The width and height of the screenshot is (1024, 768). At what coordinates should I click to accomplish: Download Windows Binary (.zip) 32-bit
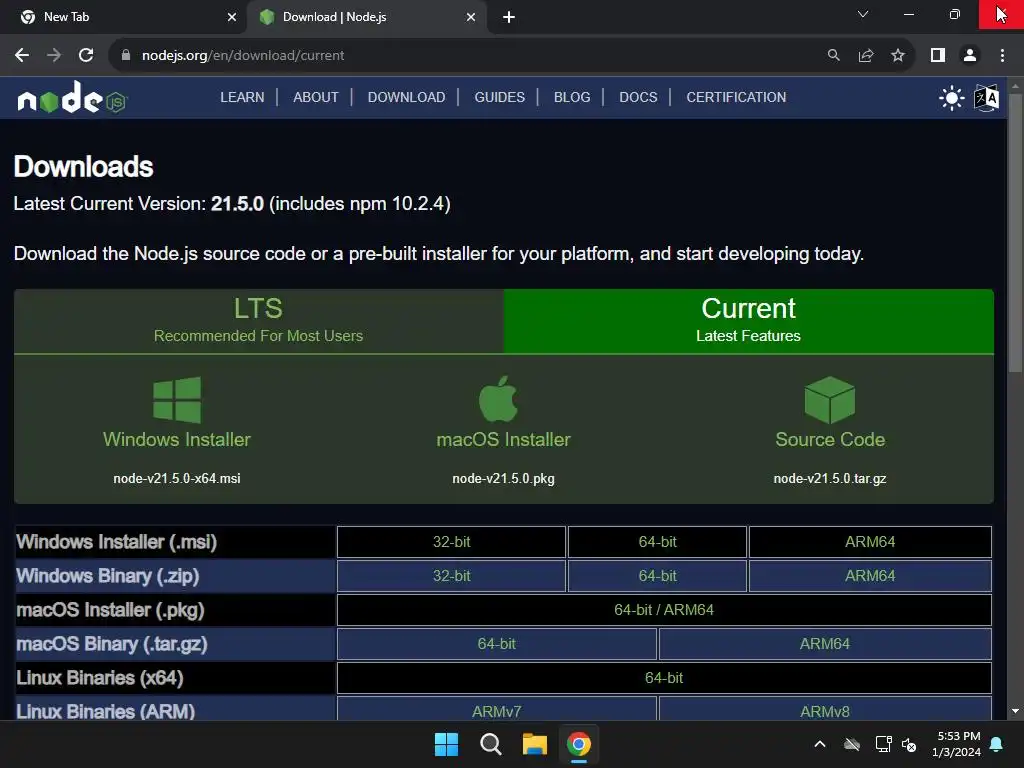click(x=451, y=576)
